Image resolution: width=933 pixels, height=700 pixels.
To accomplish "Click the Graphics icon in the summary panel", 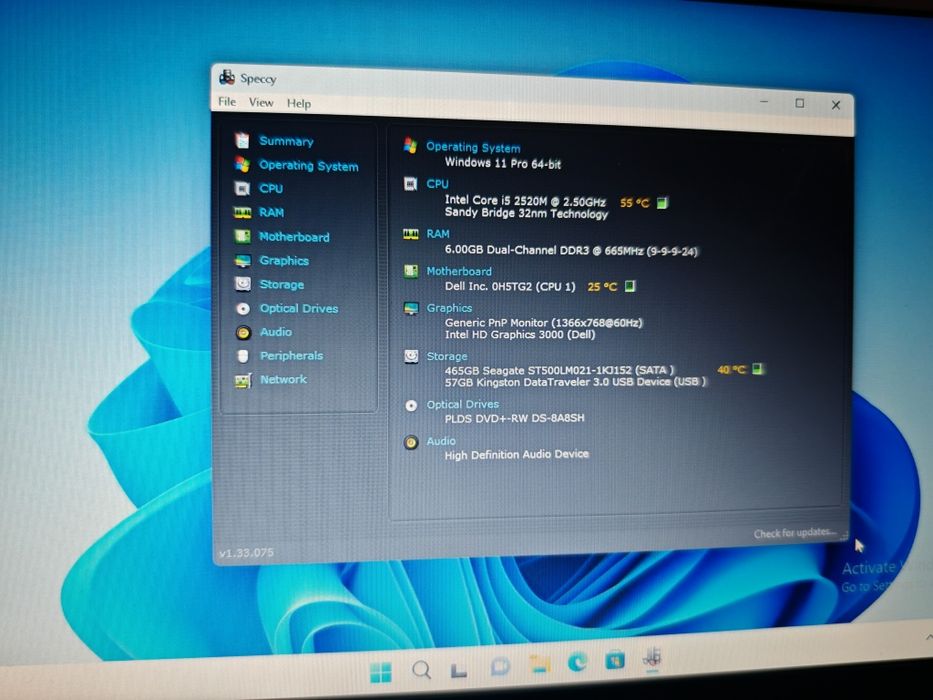I will (x=411, y=308).
